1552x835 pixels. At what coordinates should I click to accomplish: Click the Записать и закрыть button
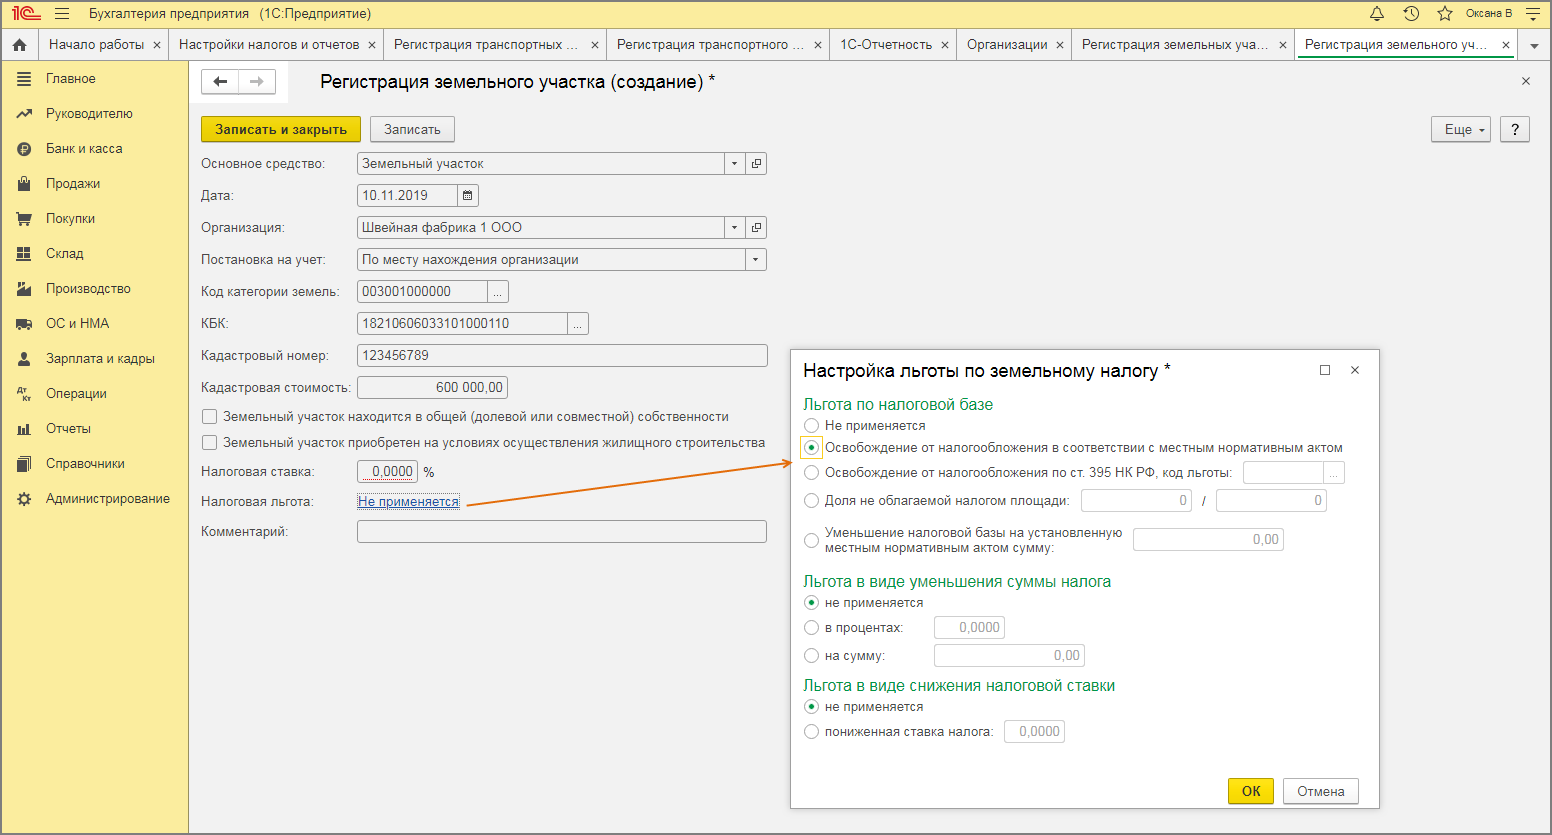click(x=281, y=130)
